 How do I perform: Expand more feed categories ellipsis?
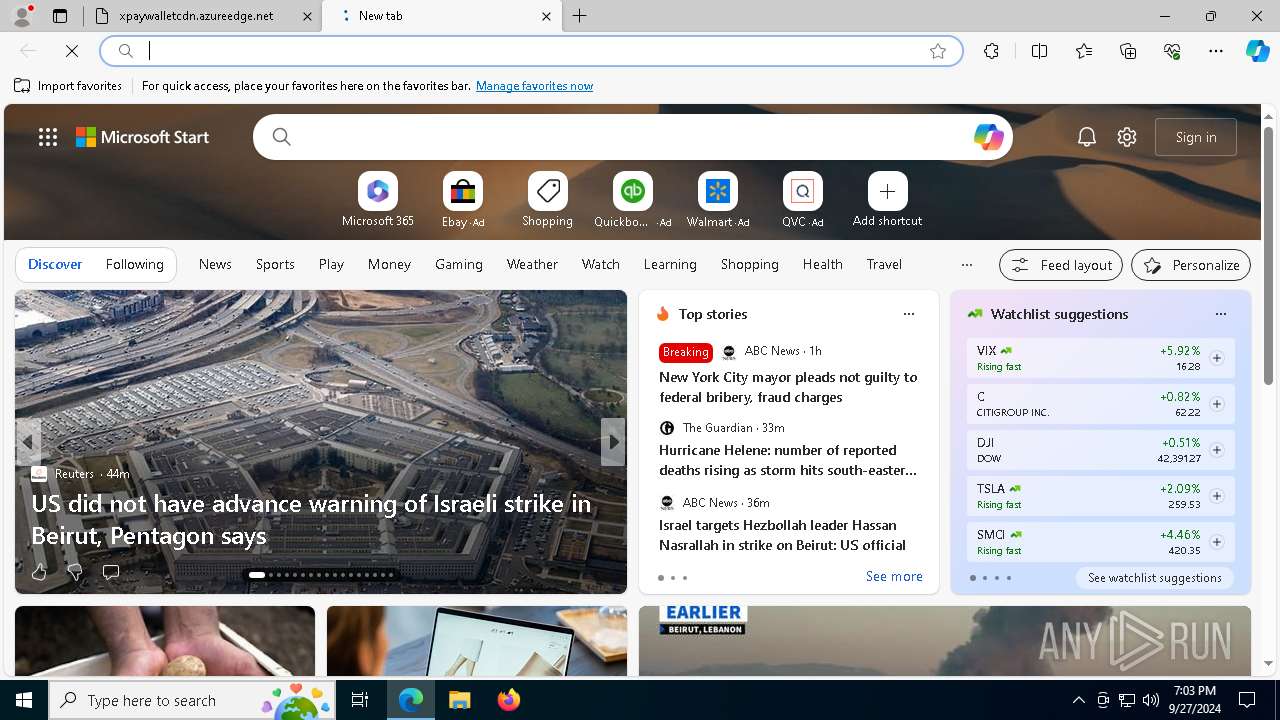(966, 265)
